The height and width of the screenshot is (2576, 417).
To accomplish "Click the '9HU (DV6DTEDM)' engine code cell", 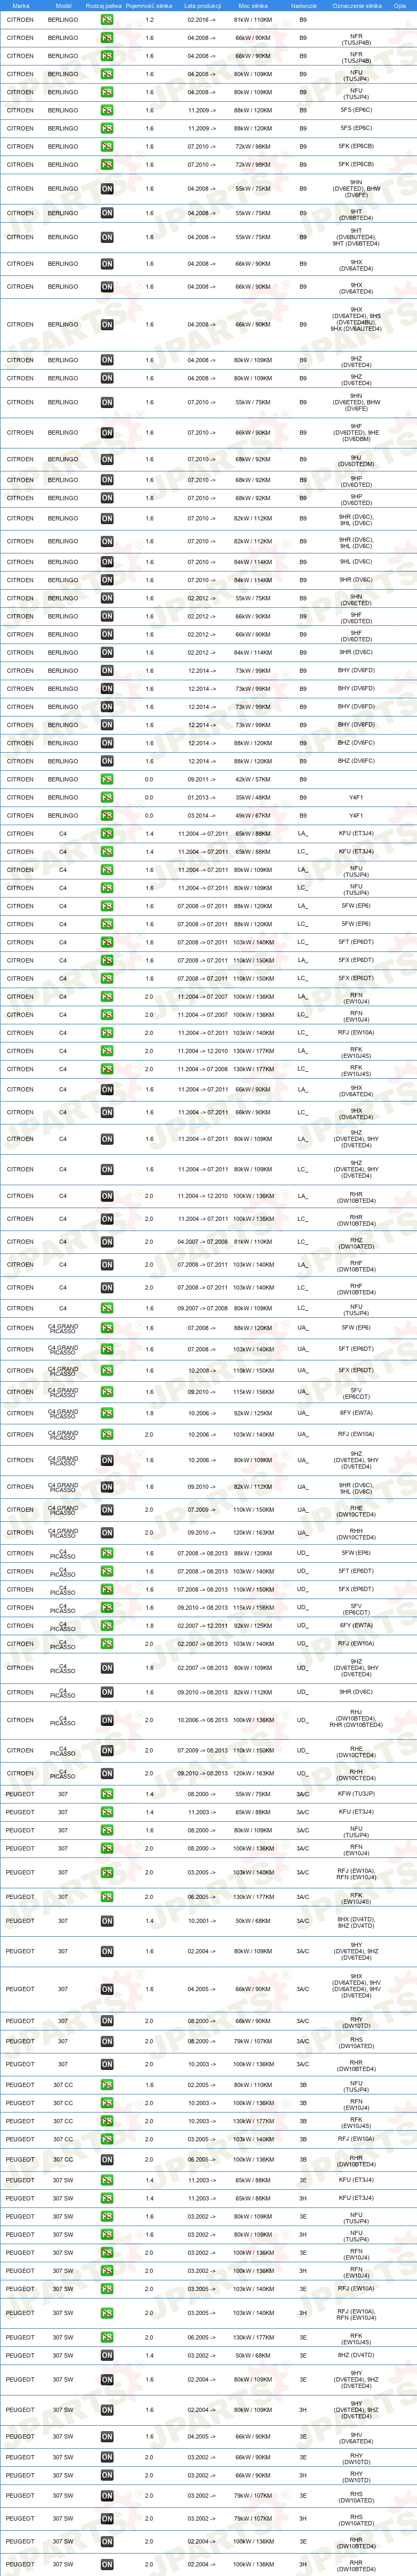I will [357, 460].
